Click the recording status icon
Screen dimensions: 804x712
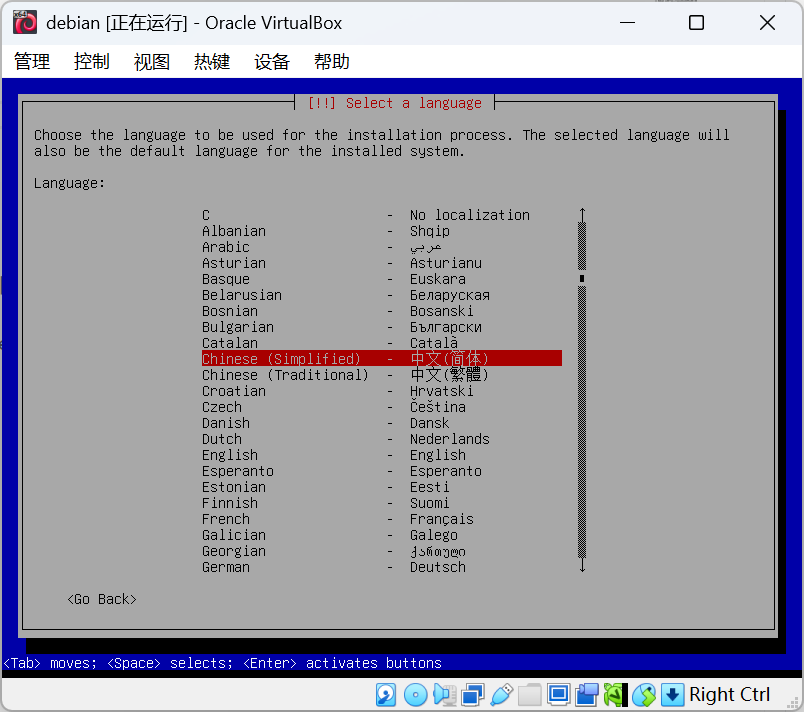pyautogui.click(x=587, y=695)
